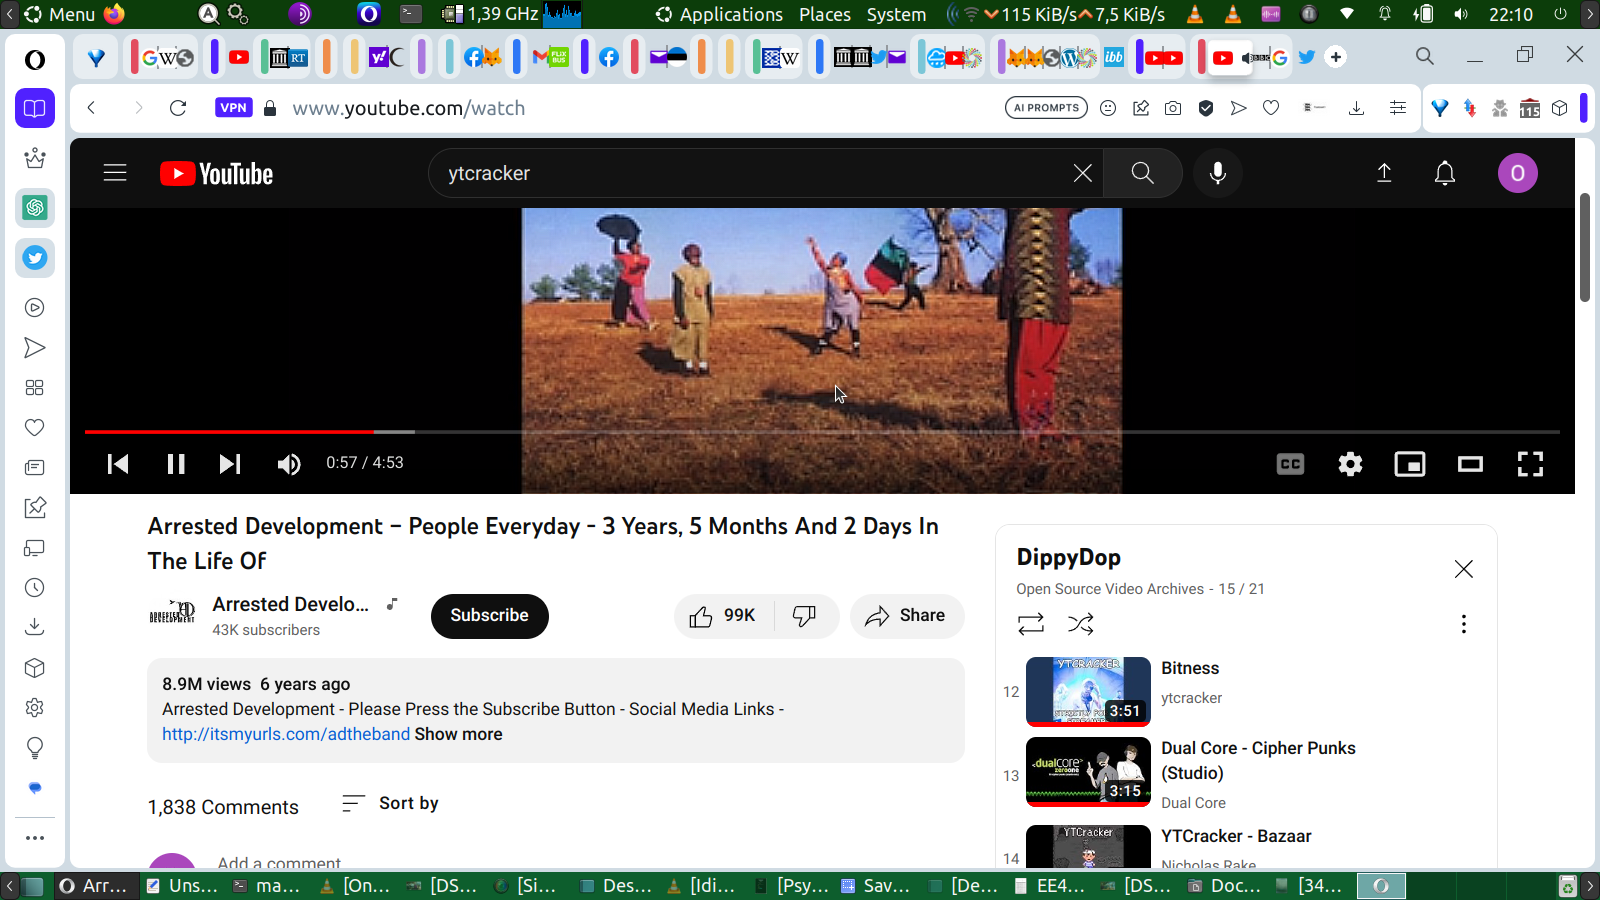This screenshot has height=900, width=1600.
Task: Open a new tab with plus button
Action: [1336, 57]
